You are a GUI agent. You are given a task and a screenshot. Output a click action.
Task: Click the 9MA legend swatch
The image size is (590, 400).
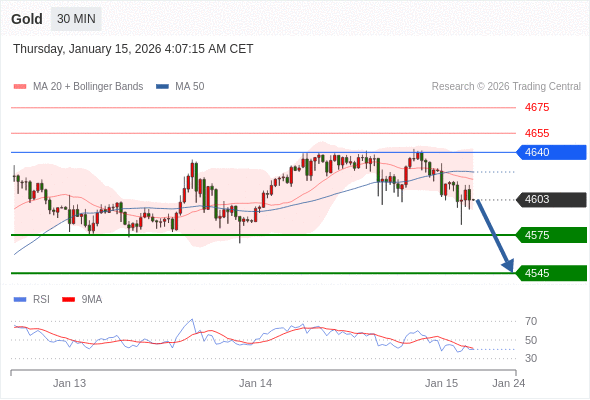tap(68, 300)
